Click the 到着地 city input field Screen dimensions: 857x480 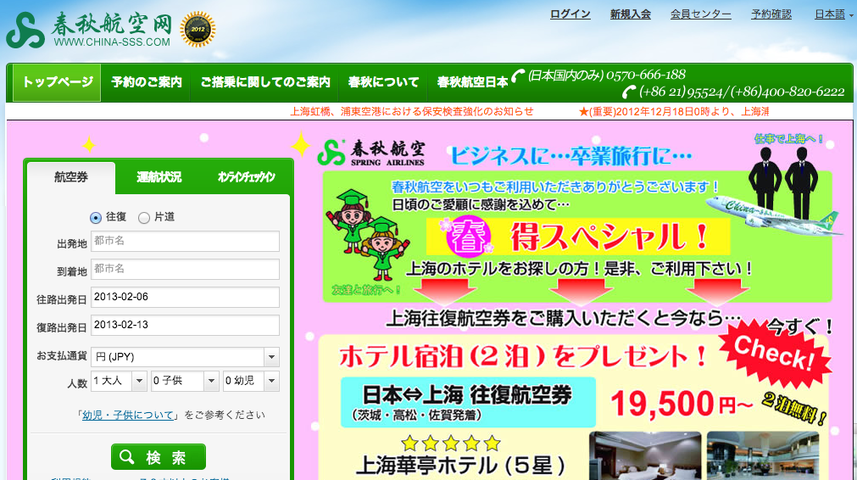coord(185,269)
